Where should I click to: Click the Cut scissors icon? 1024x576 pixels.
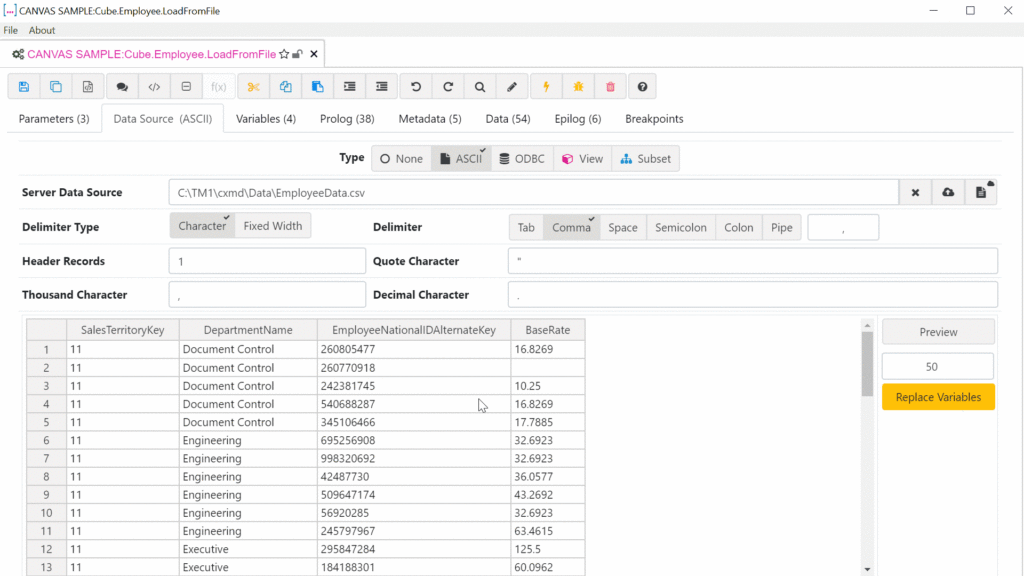pos(254,87)
